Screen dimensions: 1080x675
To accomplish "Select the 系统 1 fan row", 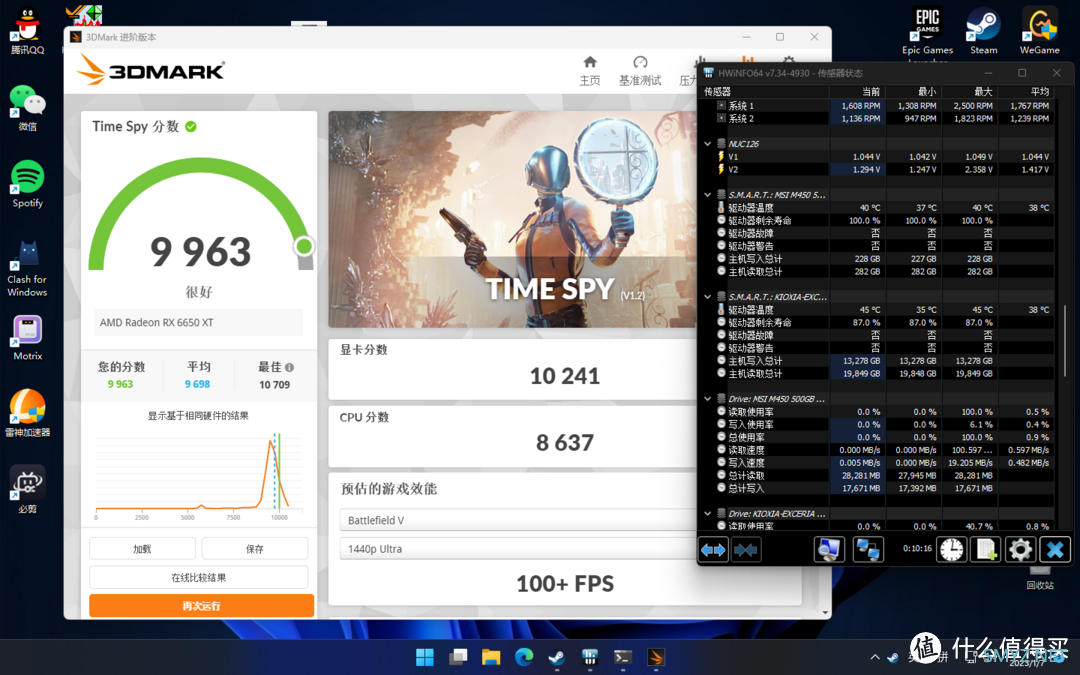I will [877, 105].
